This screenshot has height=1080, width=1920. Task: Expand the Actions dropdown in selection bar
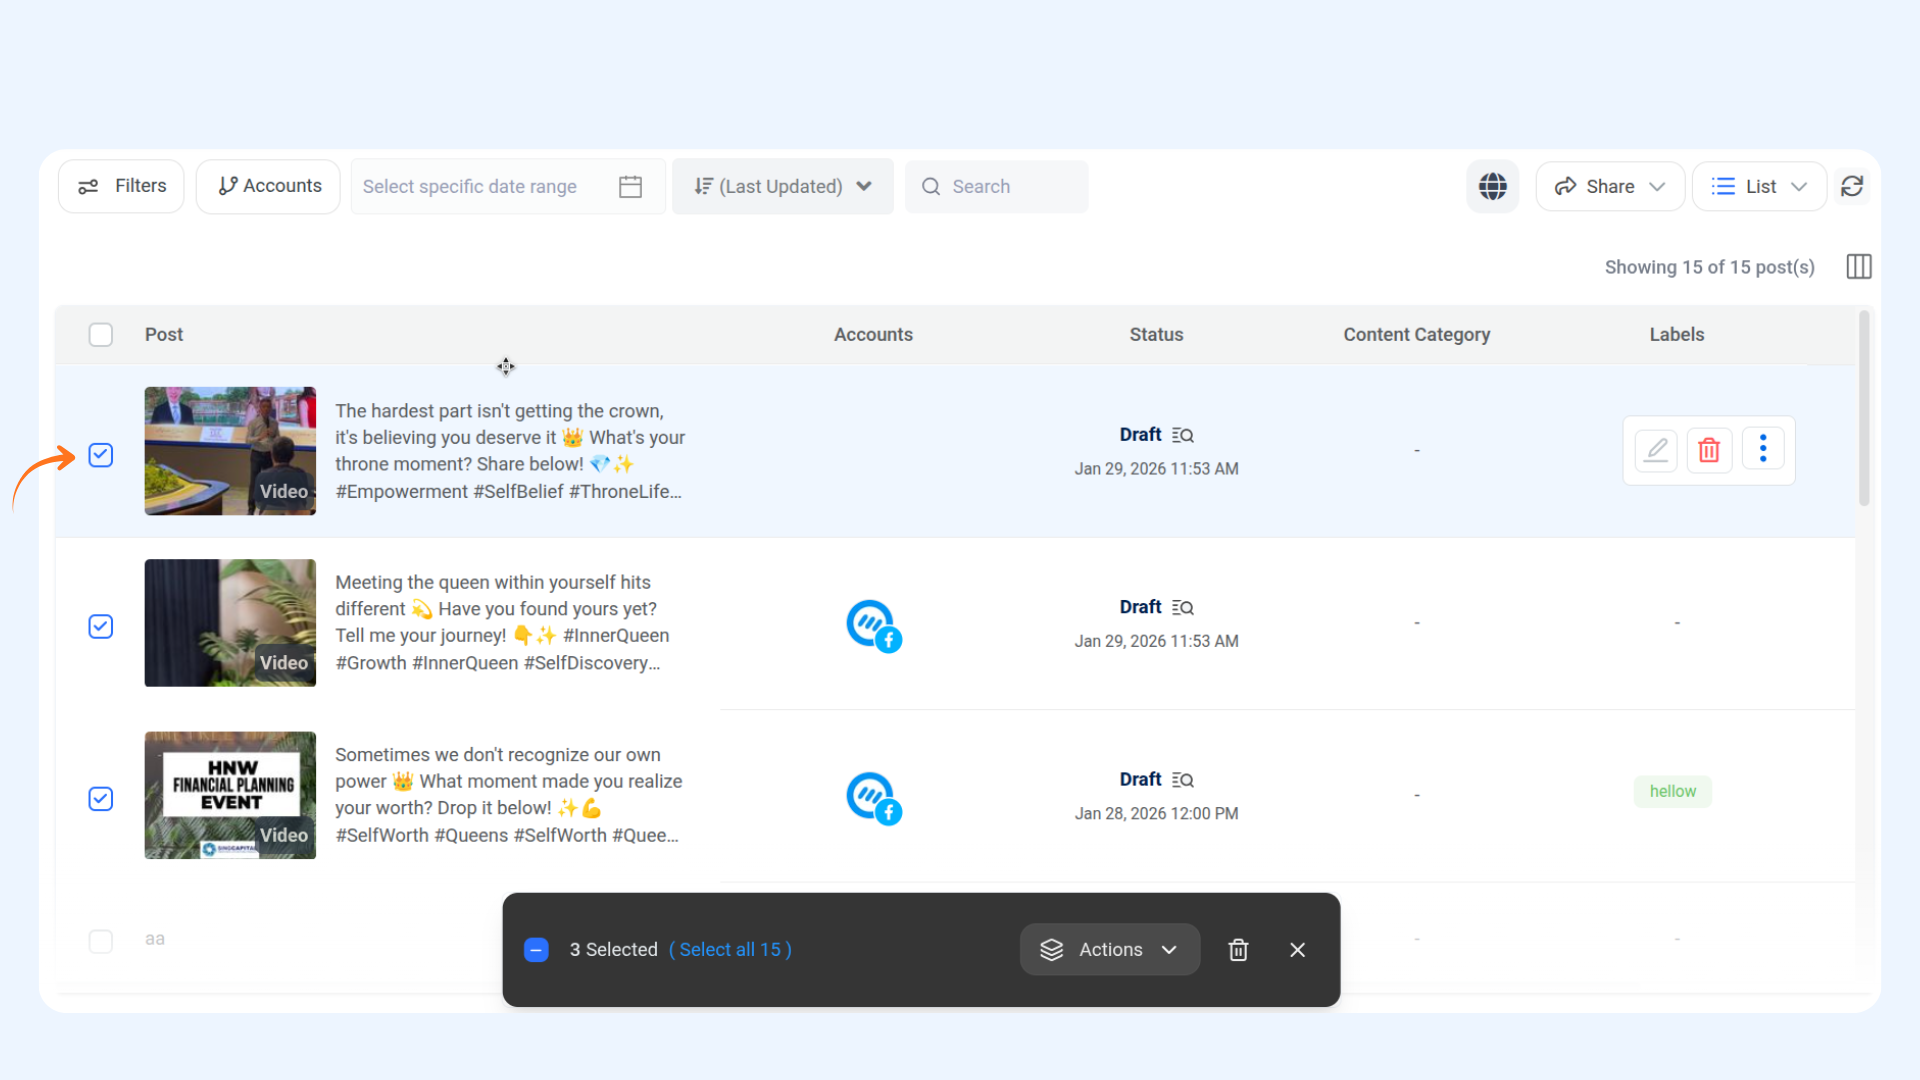point(1109,950)
